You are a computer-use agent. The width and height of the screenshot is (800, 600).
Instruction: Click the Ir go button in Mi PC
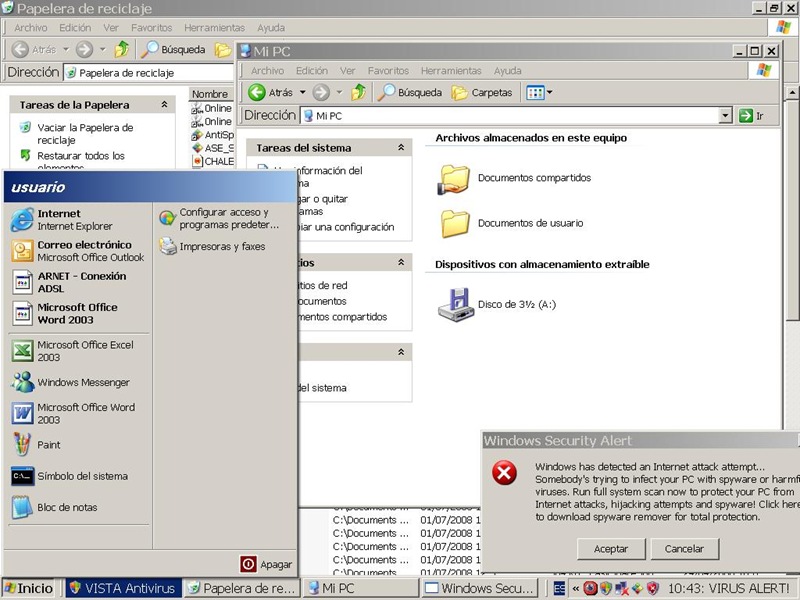pos(752,116)
